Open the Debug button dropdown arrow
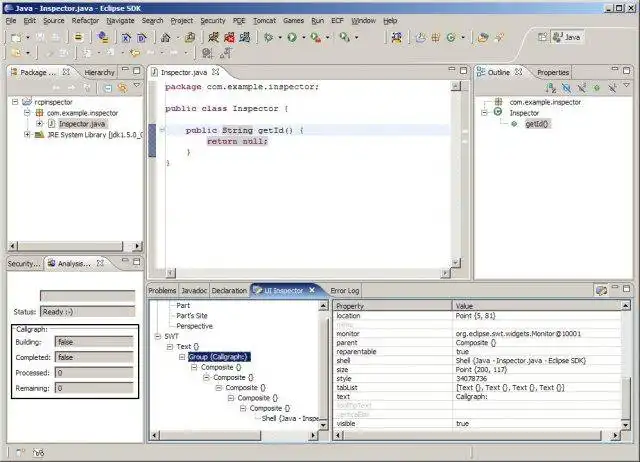The image size is (640, 462). tap(280, 38)
